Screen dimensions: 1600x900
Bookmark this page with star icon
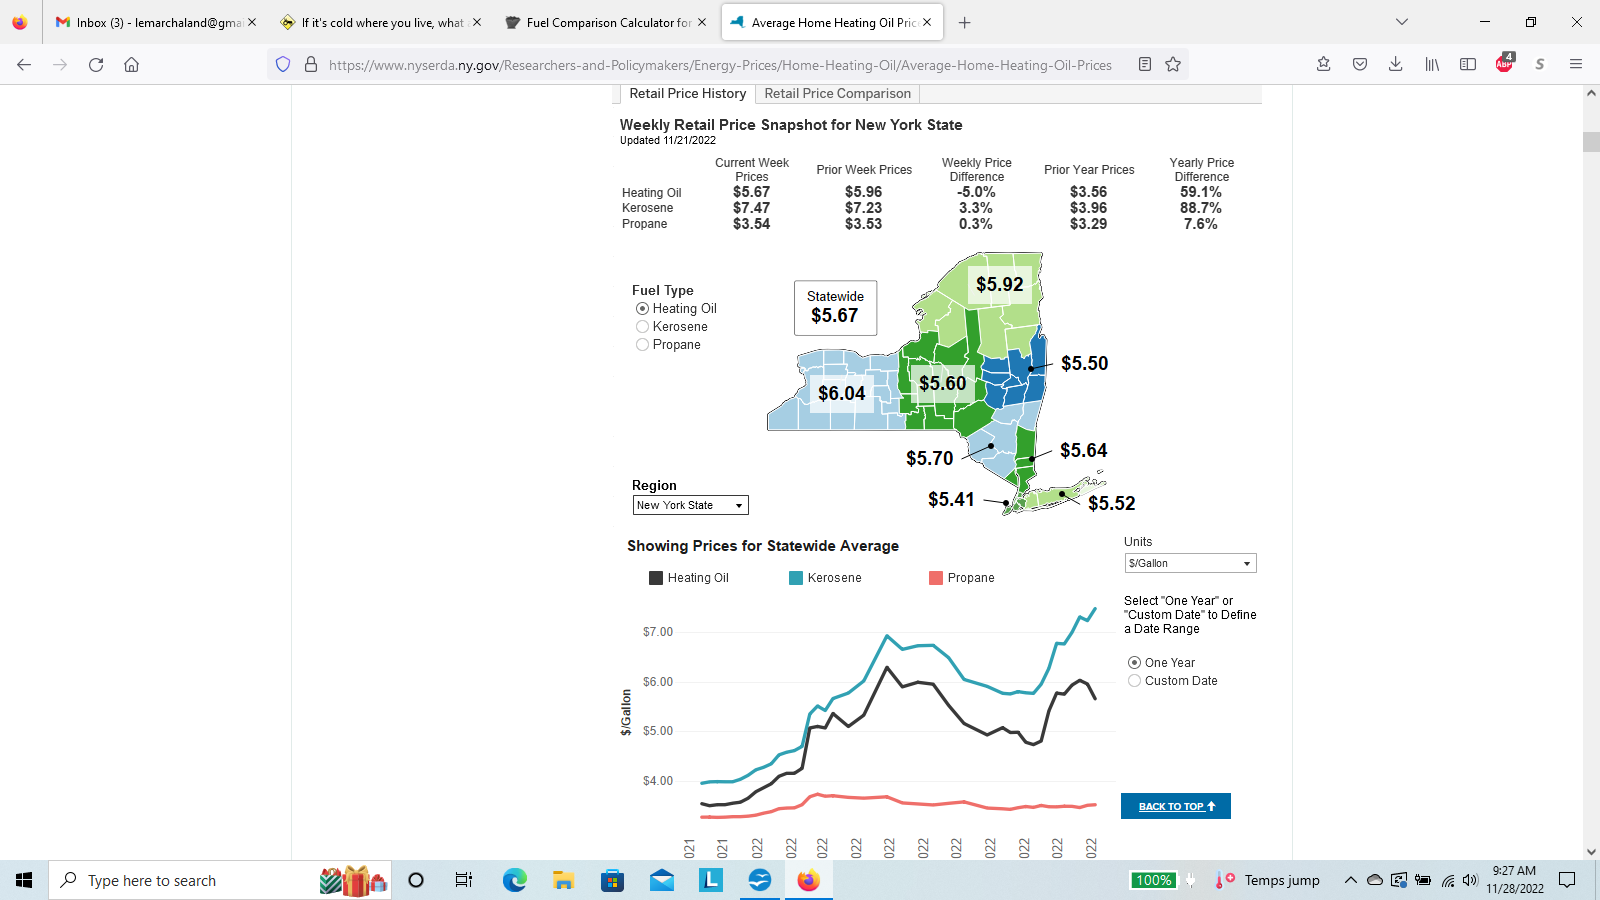(x=1173, y=65)
